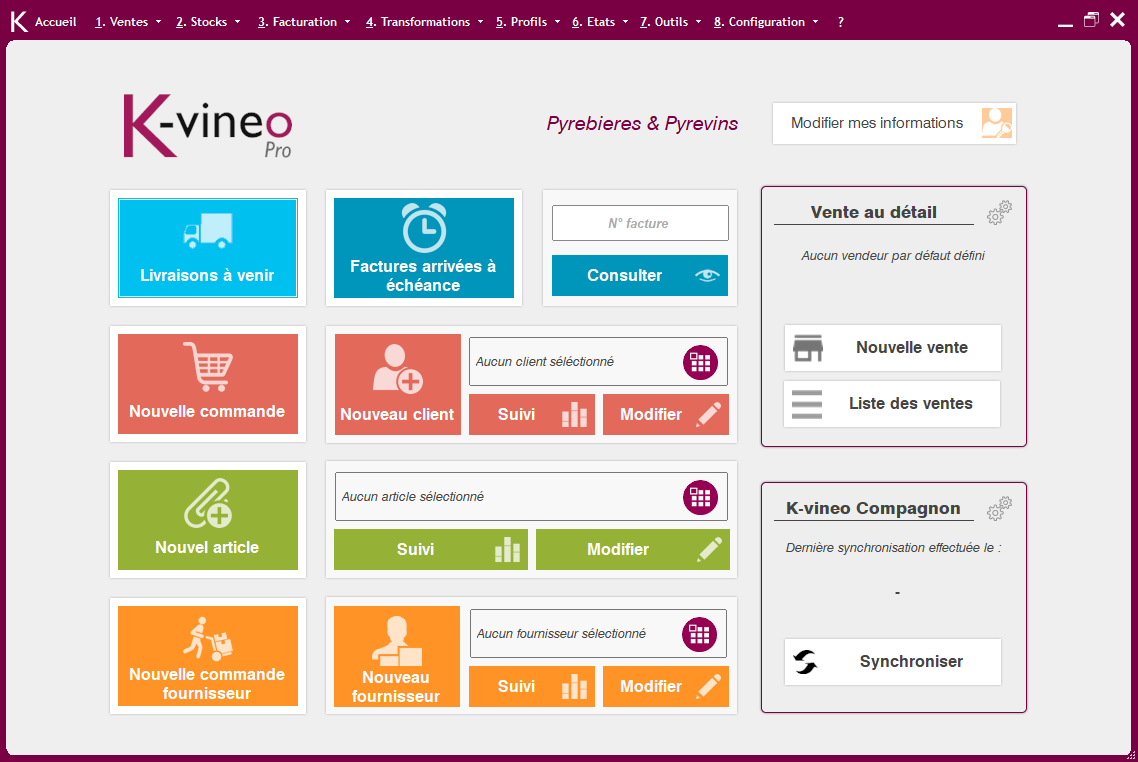The width and height of the screenshot is (1138, 762).
Task: Open client Suivi statistics
Action: click(x=532, y=414)
